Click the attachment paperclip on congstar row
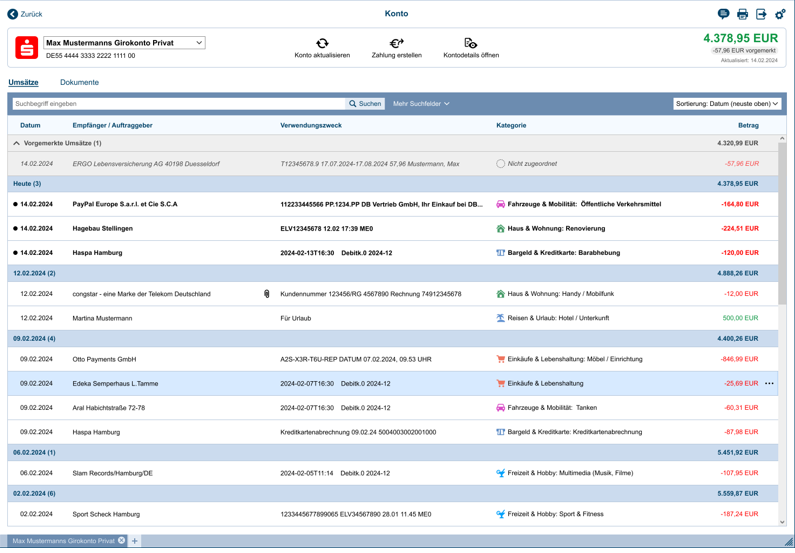The width and height of the screenshot is (795, 553). 267,294
